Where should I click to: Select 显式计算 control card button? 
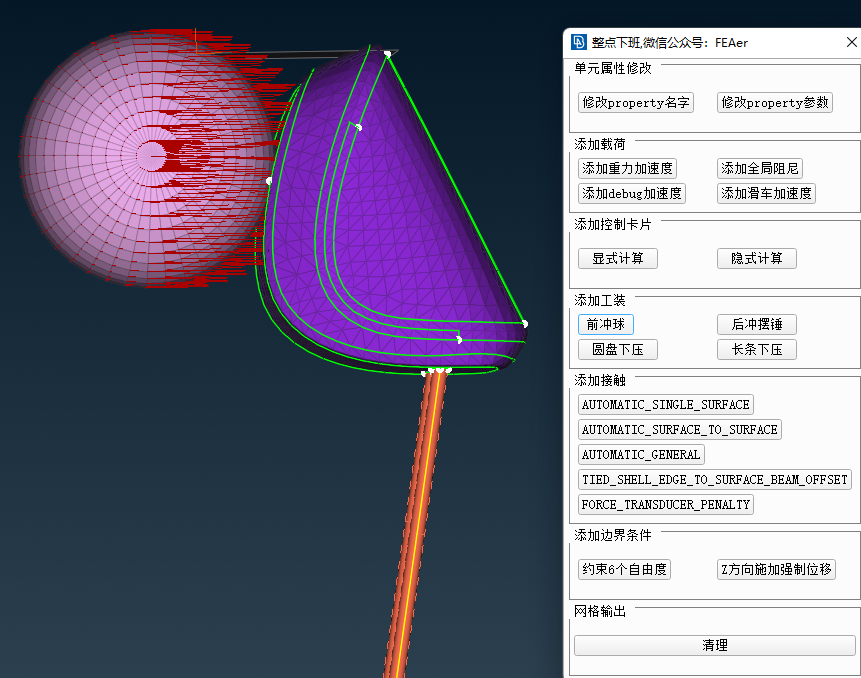point(618,259)
